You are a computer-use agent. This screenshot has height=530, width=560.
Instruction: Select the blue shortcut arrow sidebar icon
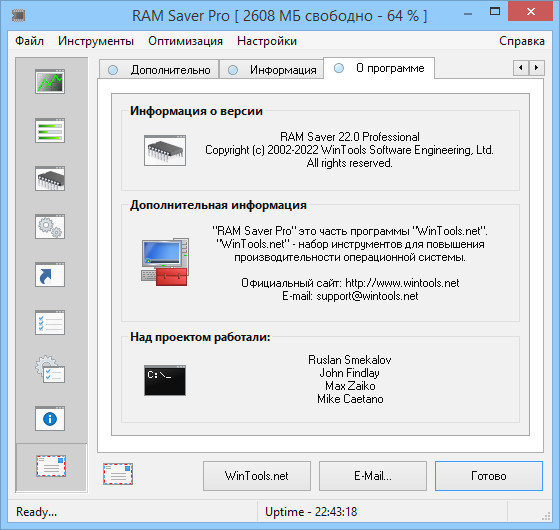(50, 275)
